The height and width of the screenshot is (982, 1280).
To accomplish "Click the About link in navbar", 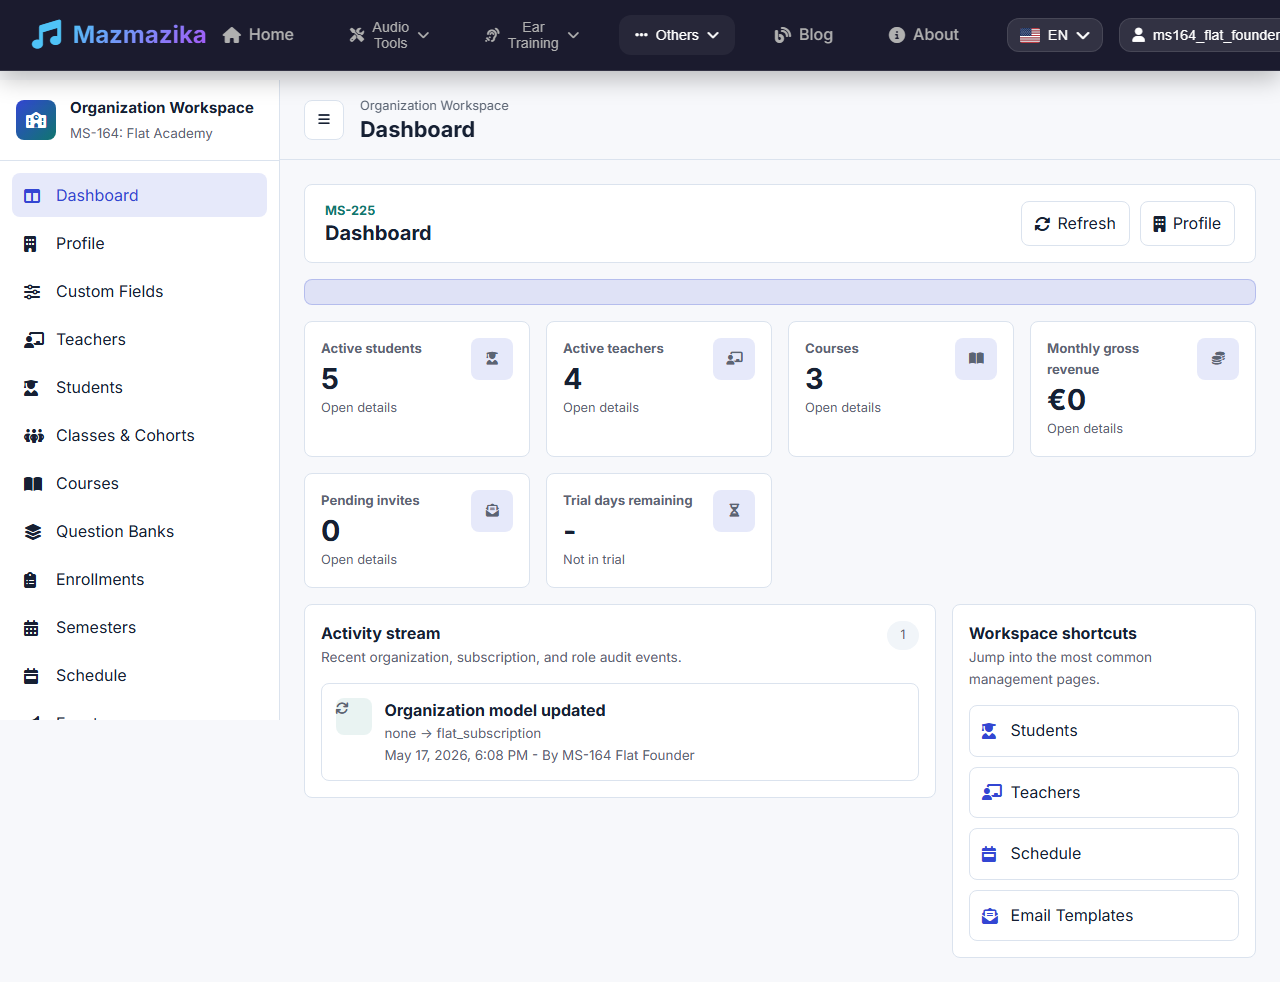I will click(923, 35).
